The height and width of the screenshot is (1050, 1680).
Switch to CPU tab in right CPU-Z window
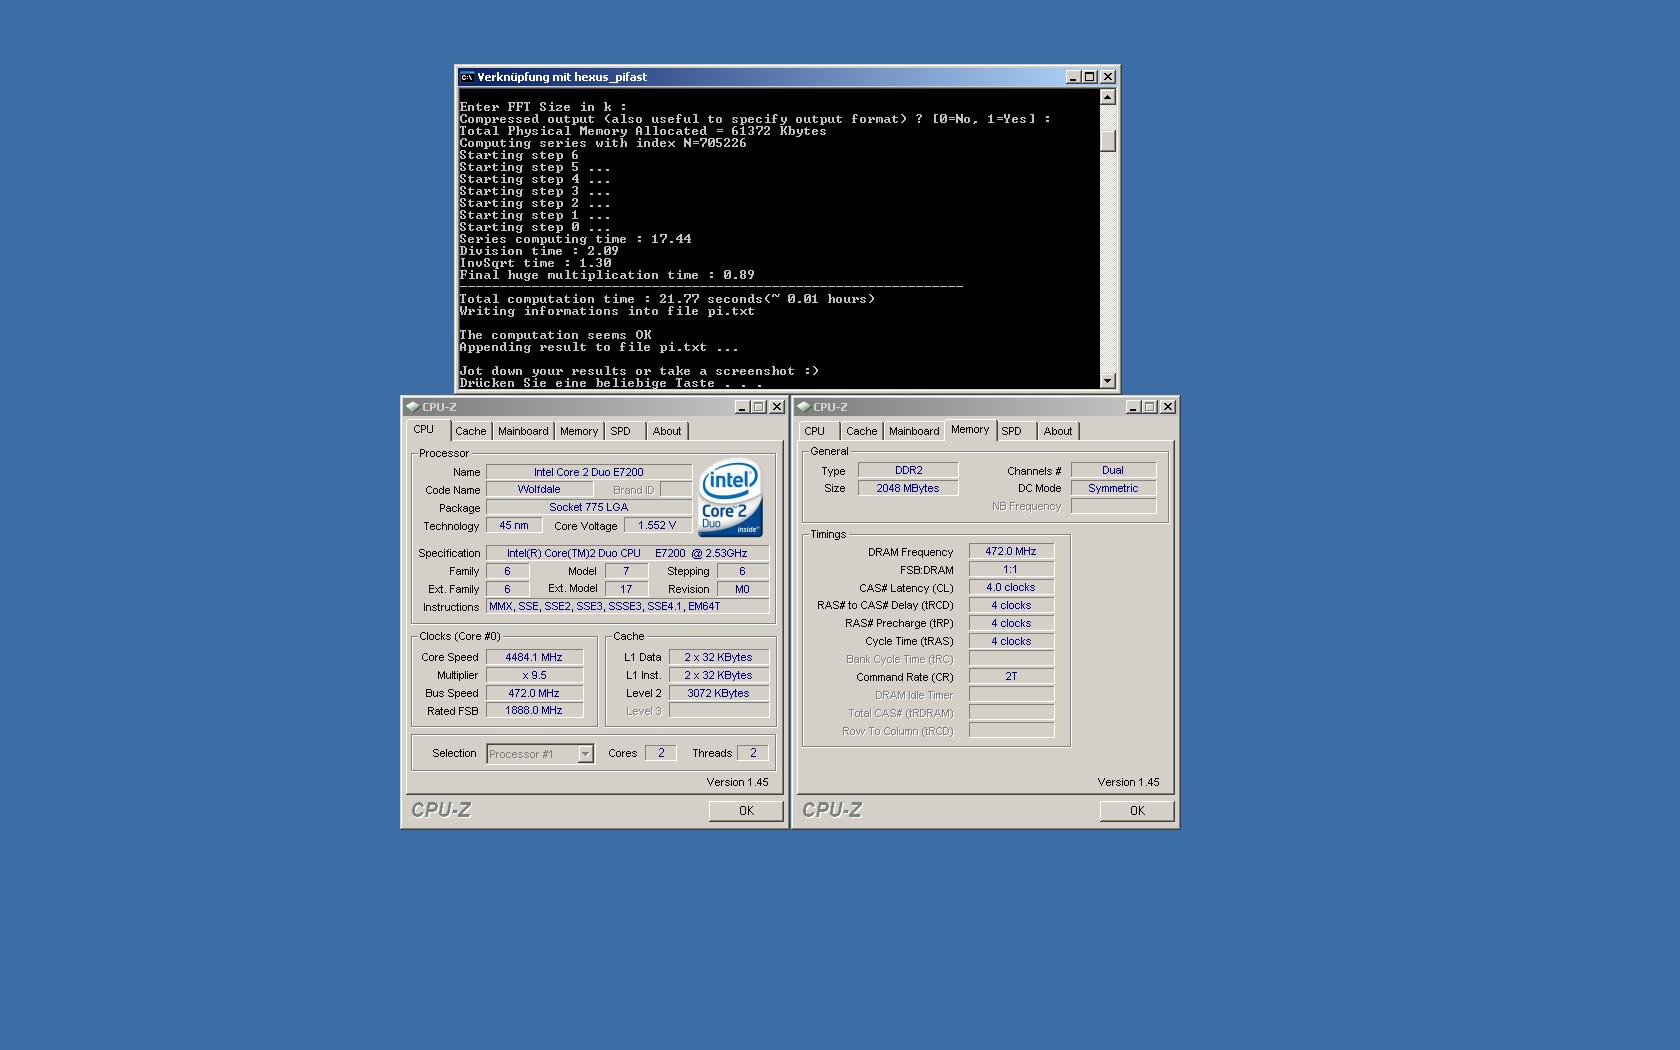pos(815,431)
